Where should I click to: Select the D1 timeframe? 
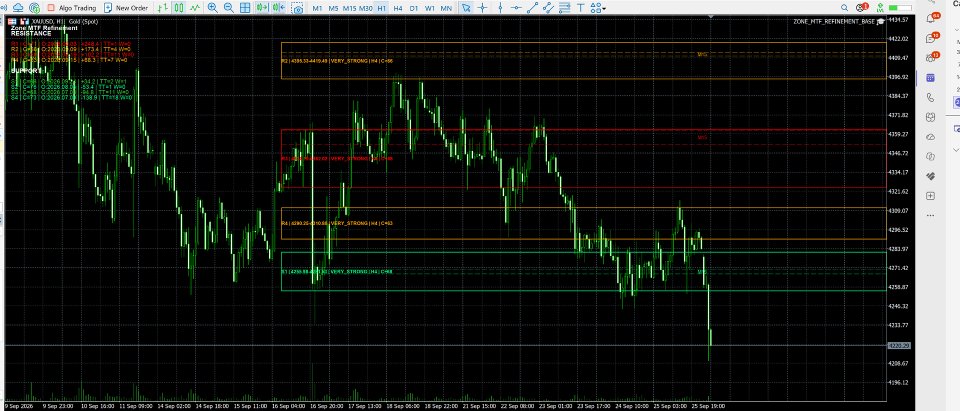tap(414, 8)
